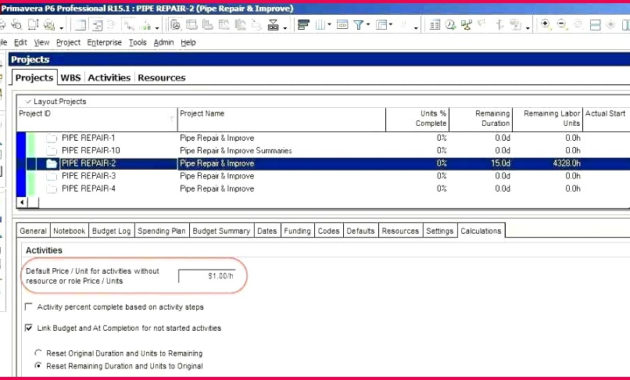The image size is (630, 380).
Task: Open the overflow arrow before the table grid icon
Action: point(416,28)
